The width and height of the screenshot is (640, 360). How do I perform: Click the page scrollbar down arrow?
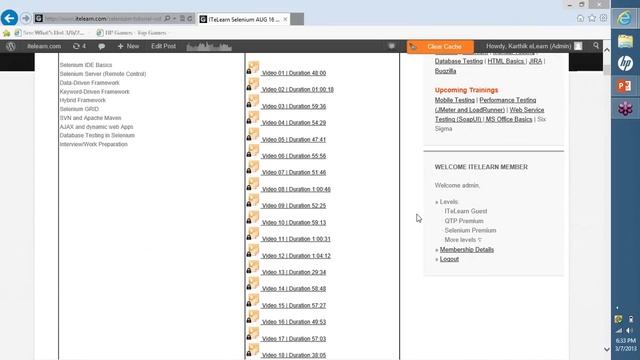point(607,349)
